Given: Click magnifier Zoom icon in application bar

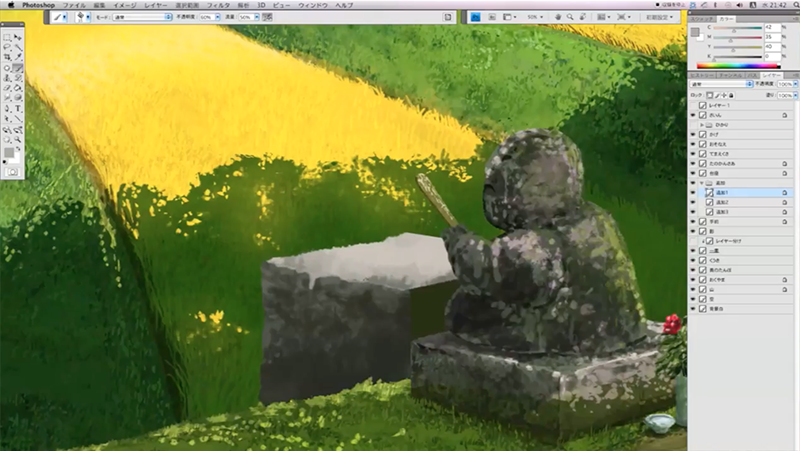Looking at the screenshot, I should pos(570,17).
